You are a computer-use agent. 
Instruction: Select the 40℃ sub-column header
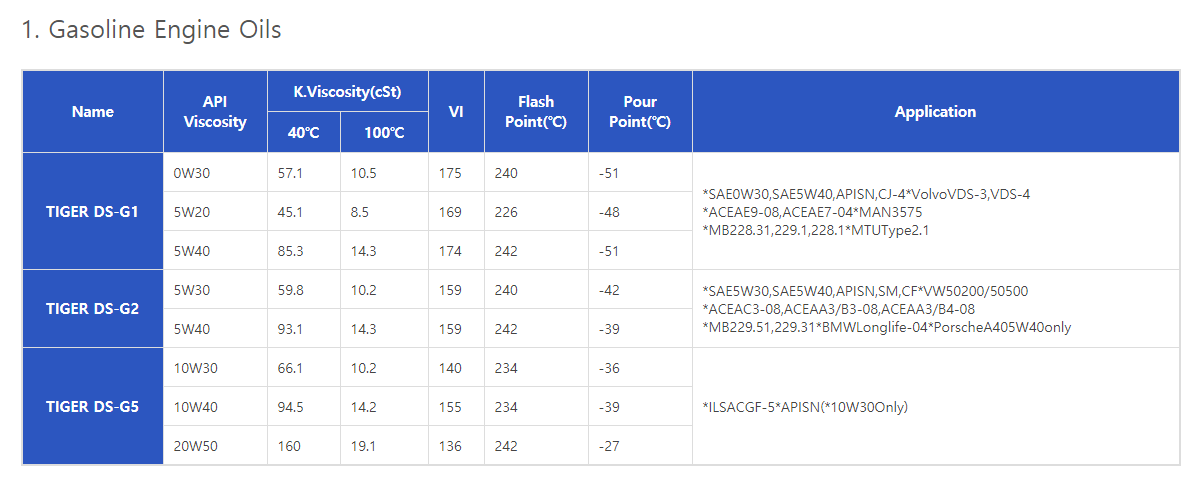click(x=303, y=132)
